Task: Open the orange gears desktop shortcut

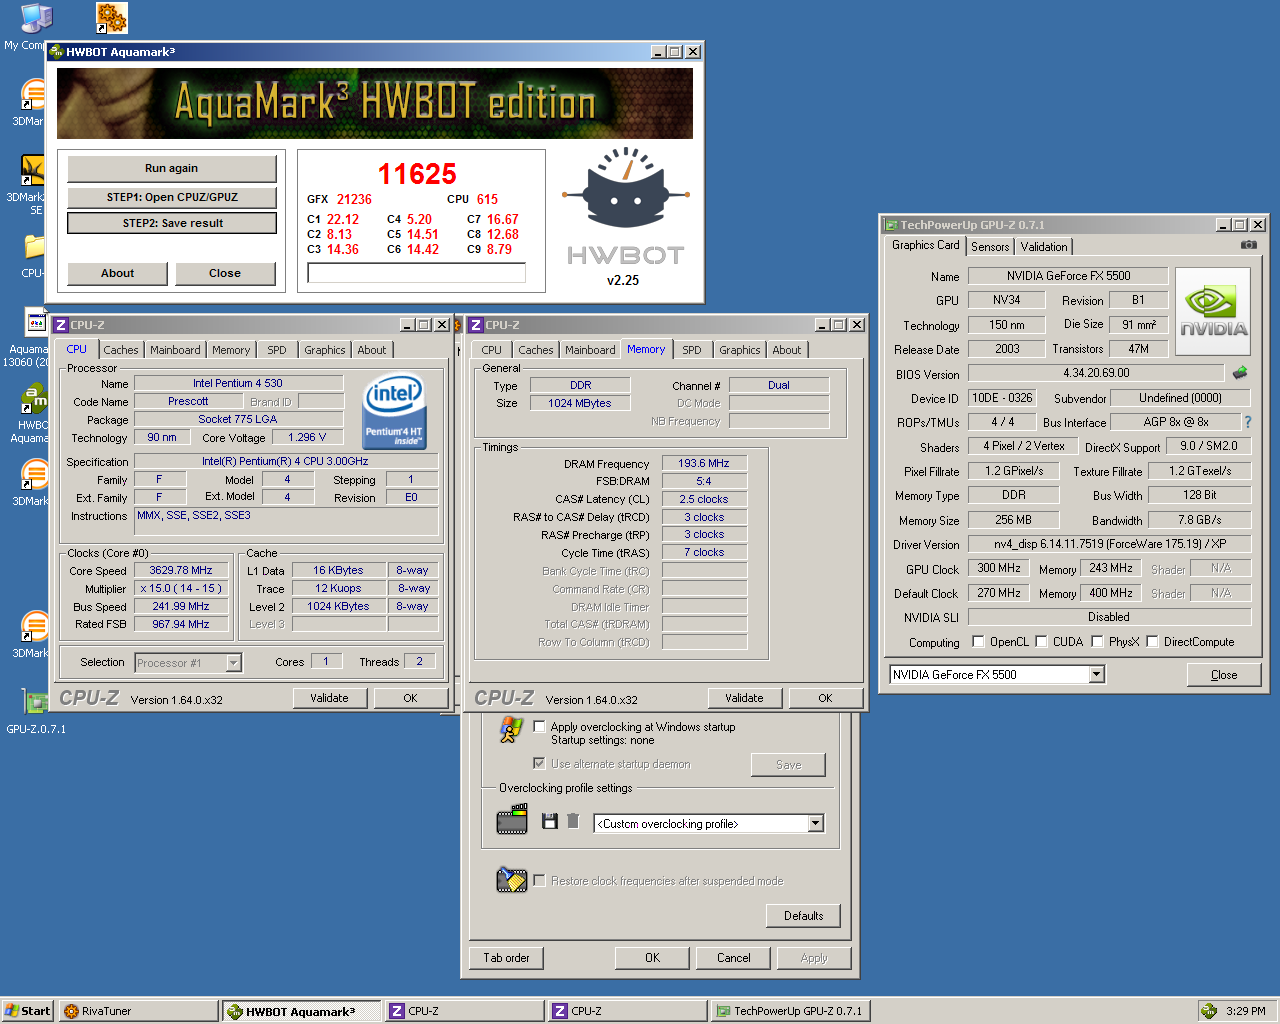Action: point(112,17)
